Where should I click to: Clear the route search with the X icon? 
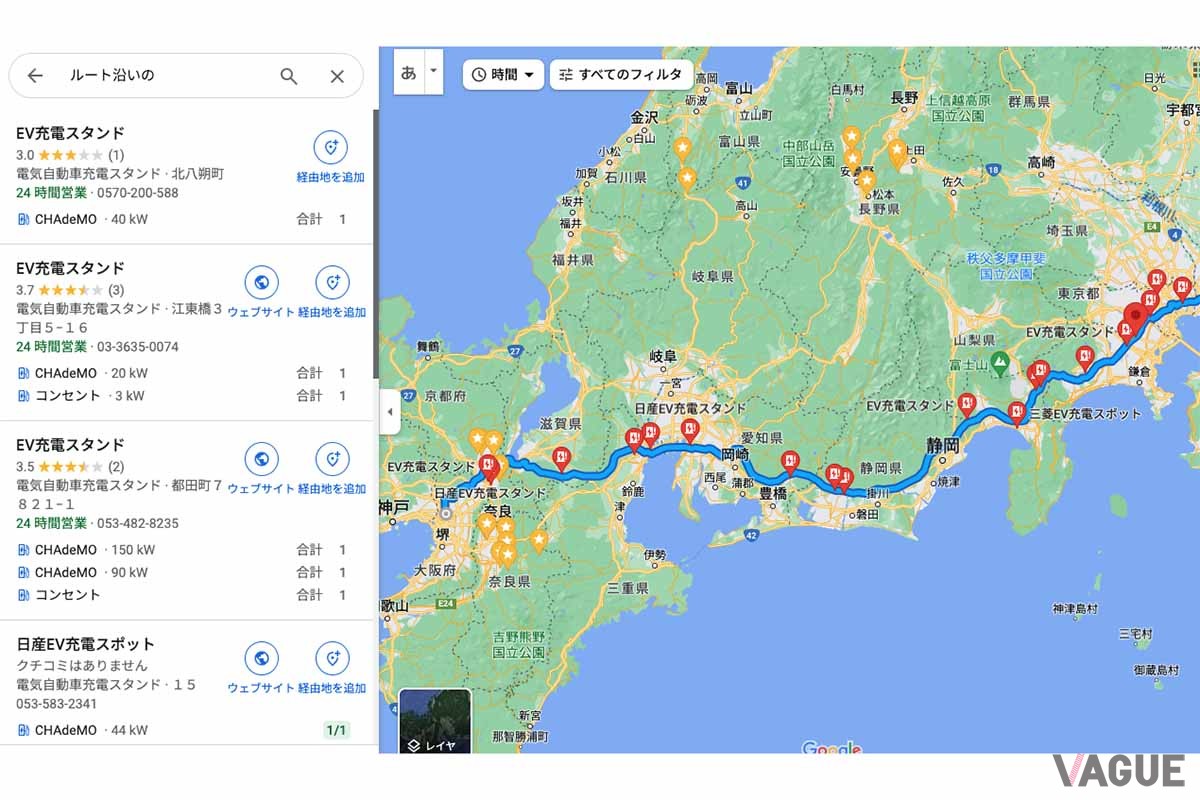point(337,76)
